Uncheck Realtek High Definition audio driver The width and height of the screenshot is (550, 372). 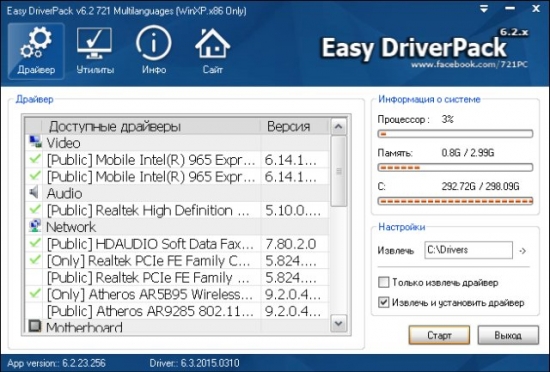[35, 210]
